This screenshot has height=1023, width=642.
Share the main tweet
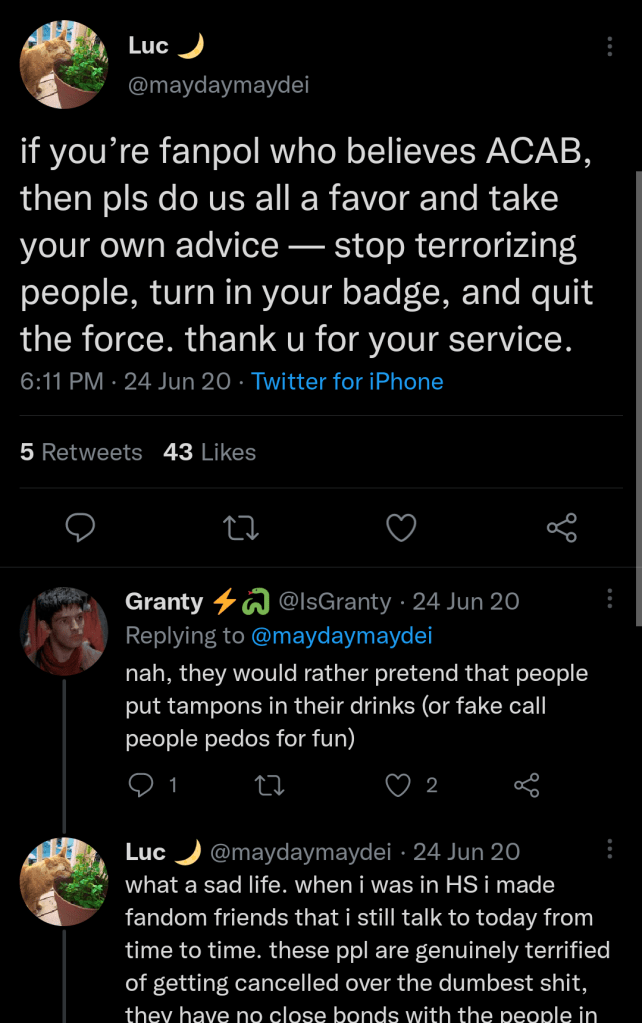pyautogui.click(x=562, y=528)
